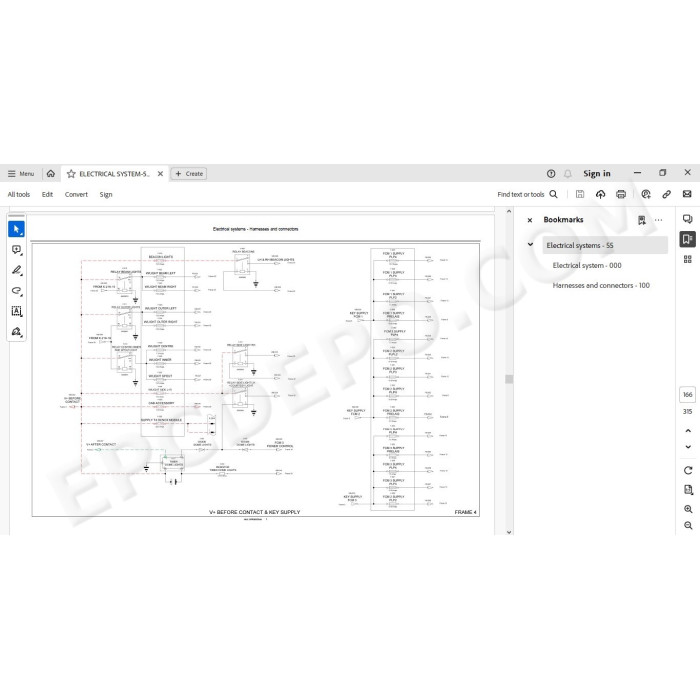Zoom out with the minus magnifier
700x700 pixels.
(x=688, y=525)
